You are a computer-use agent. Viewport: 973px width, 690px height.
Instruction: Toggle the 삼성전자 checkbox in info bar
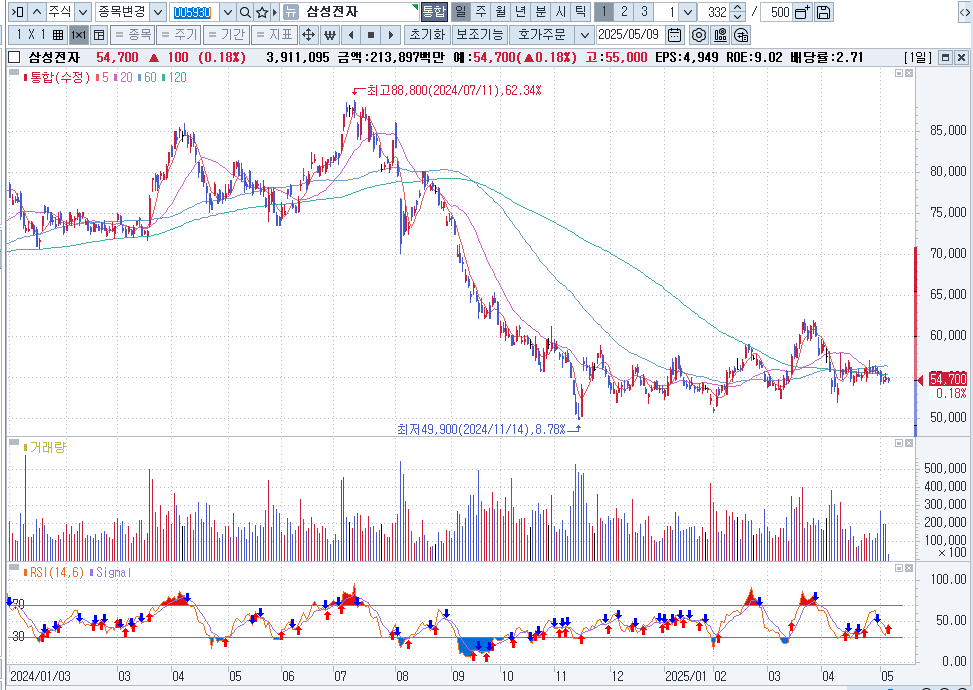(x=13, y=58)
